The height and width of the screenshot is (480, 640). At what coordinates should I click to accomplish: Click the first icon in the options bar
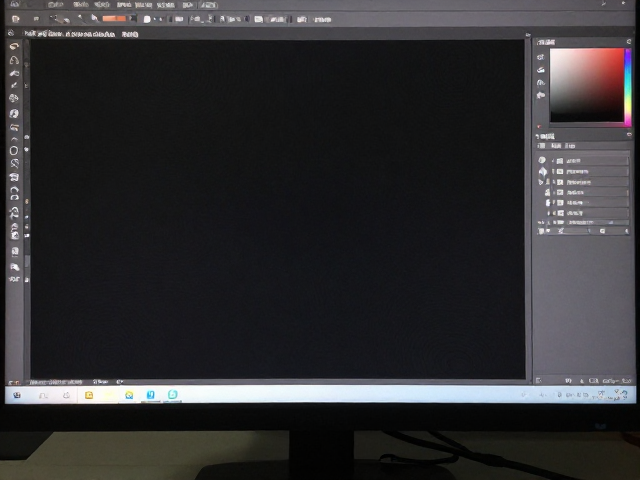pos(16,19)
